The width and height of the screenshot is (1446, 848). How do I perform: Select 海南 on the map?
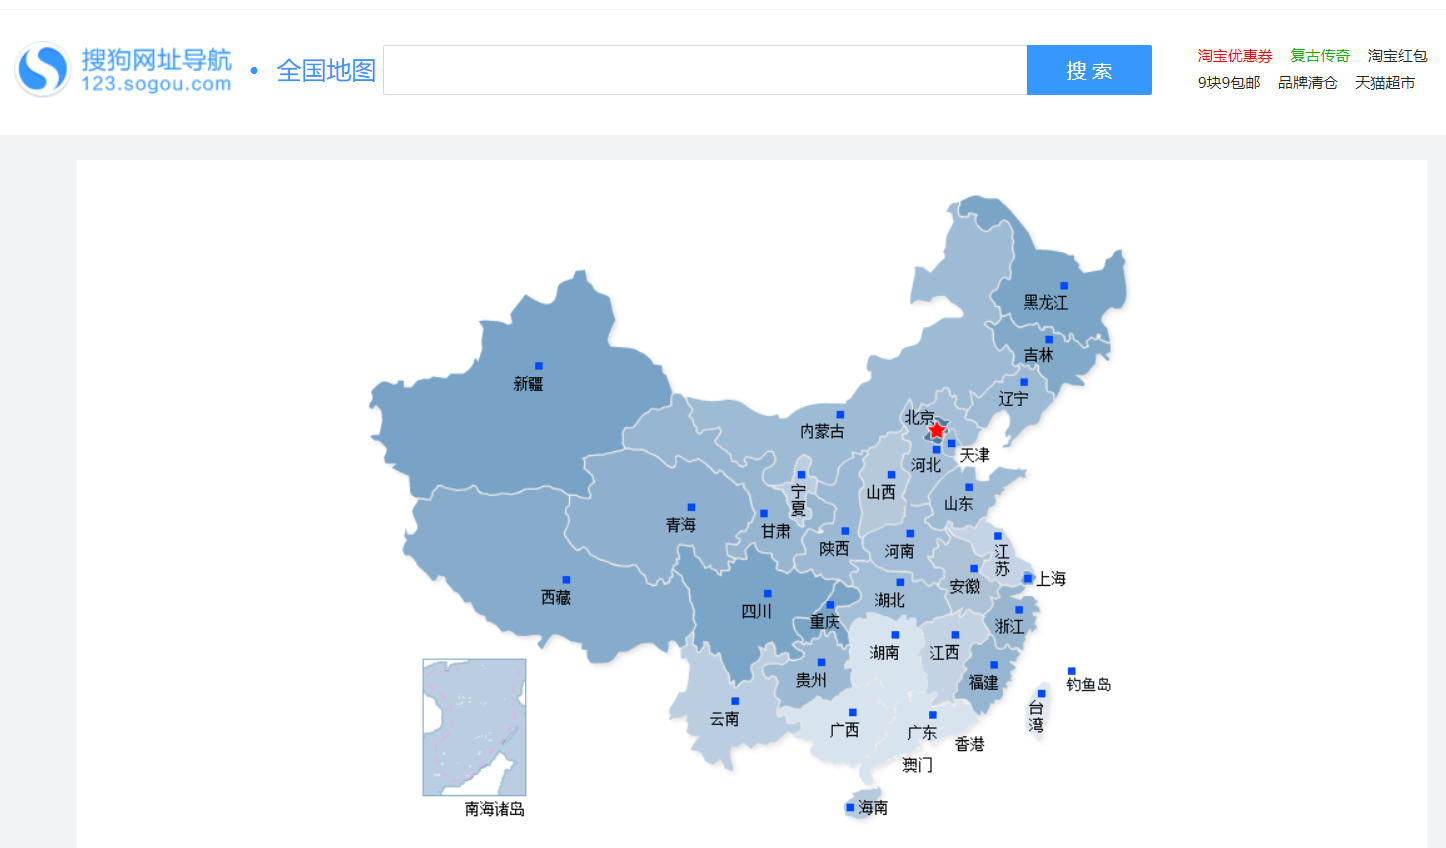coord(873,808)
